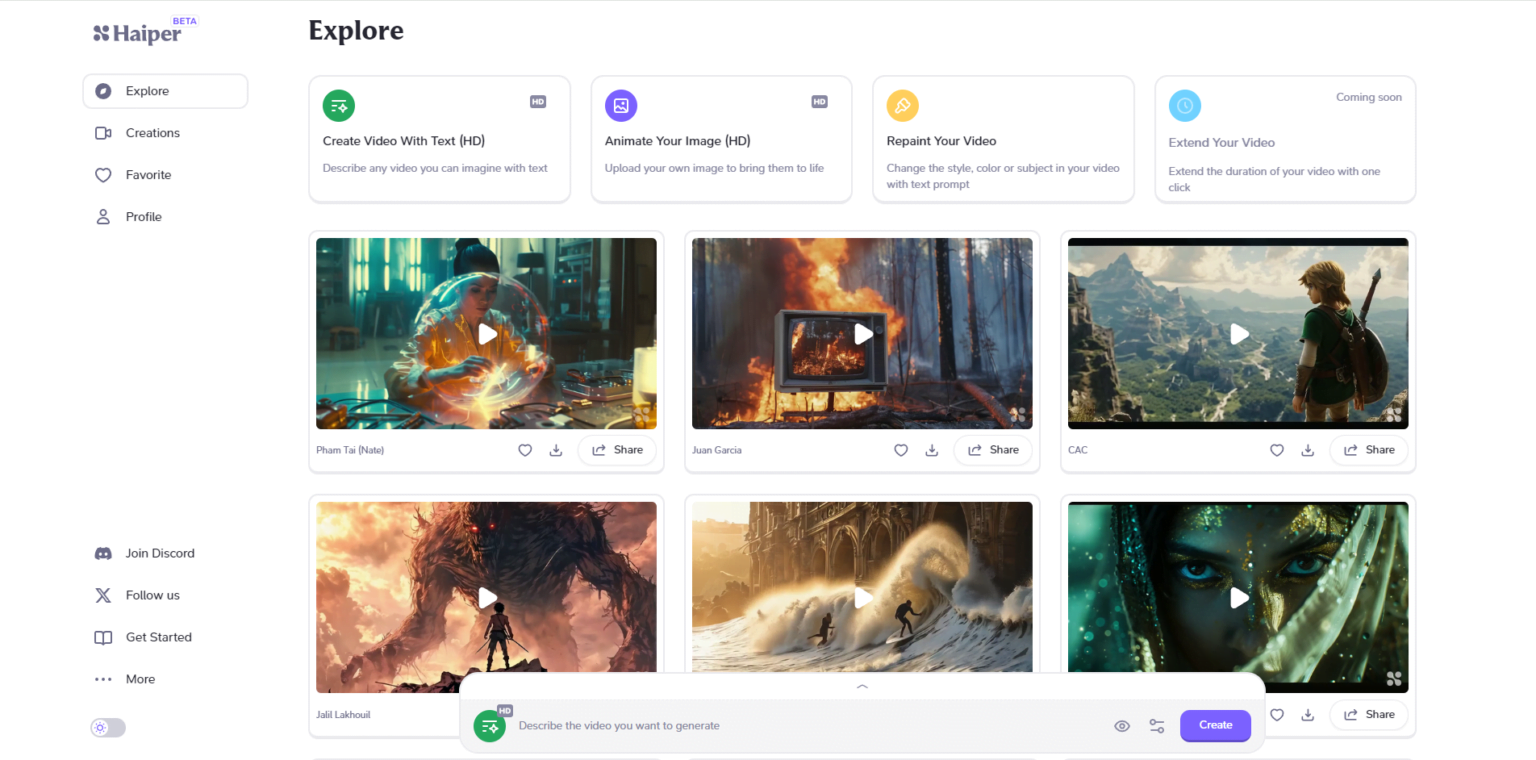1536x760 pixels.
Task: Click the Join Discord icon
Action: [x=103, y=553]
